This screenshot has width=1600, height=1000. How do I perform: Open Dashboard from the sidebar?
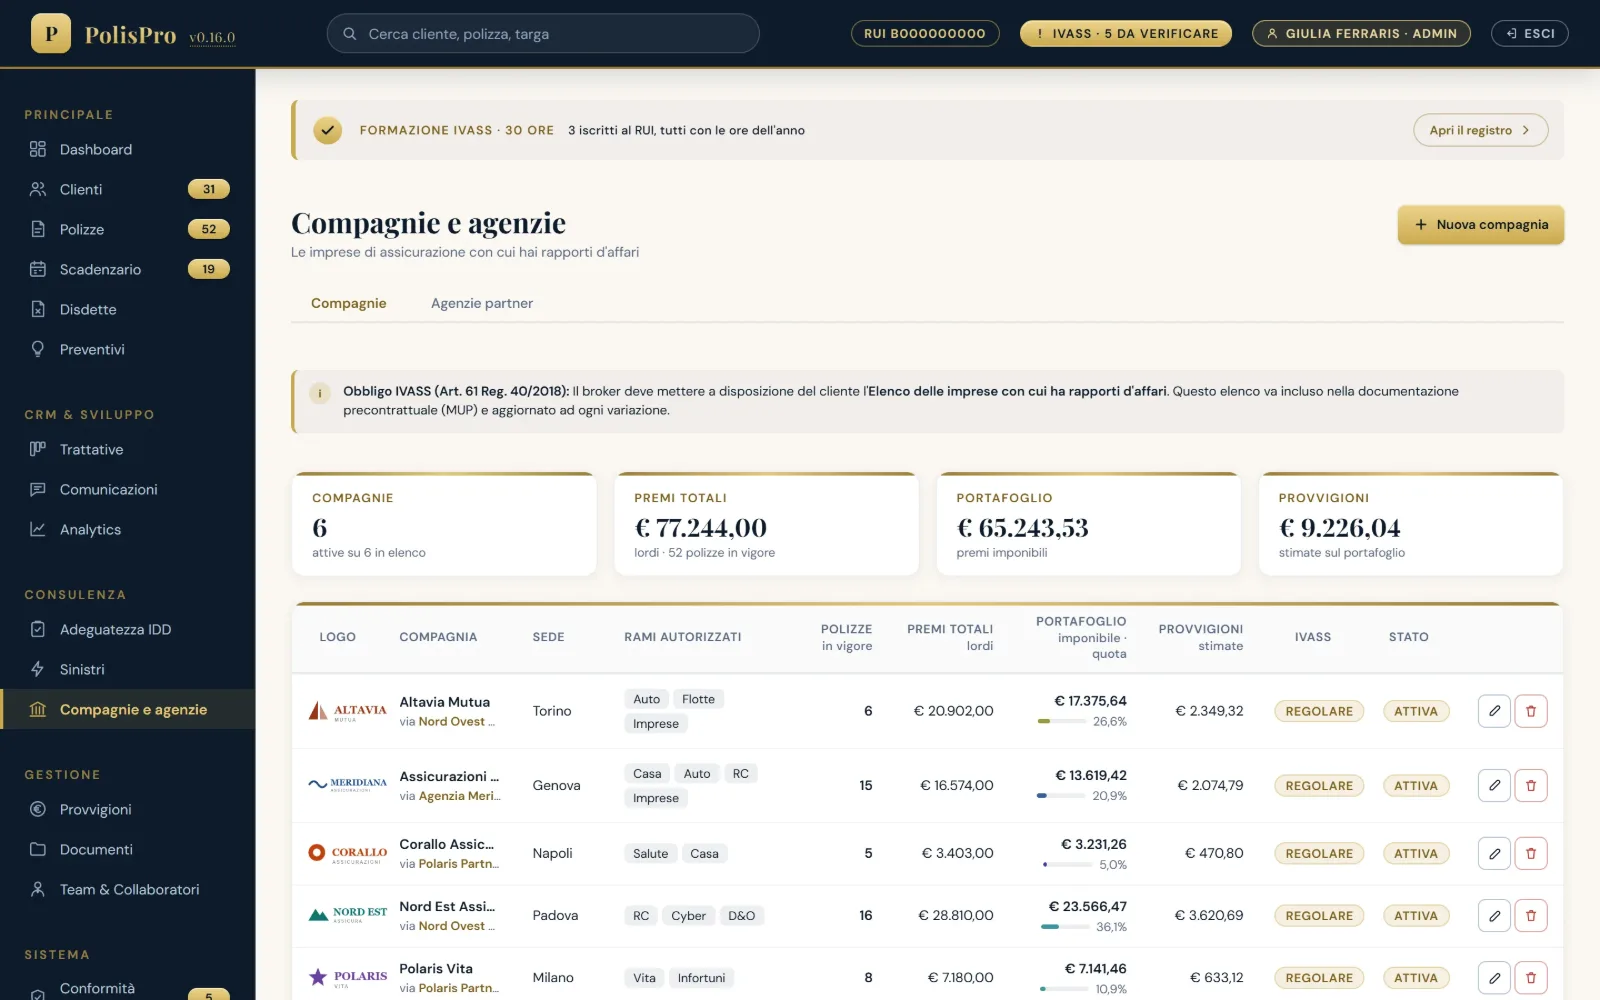pos(128,149)
